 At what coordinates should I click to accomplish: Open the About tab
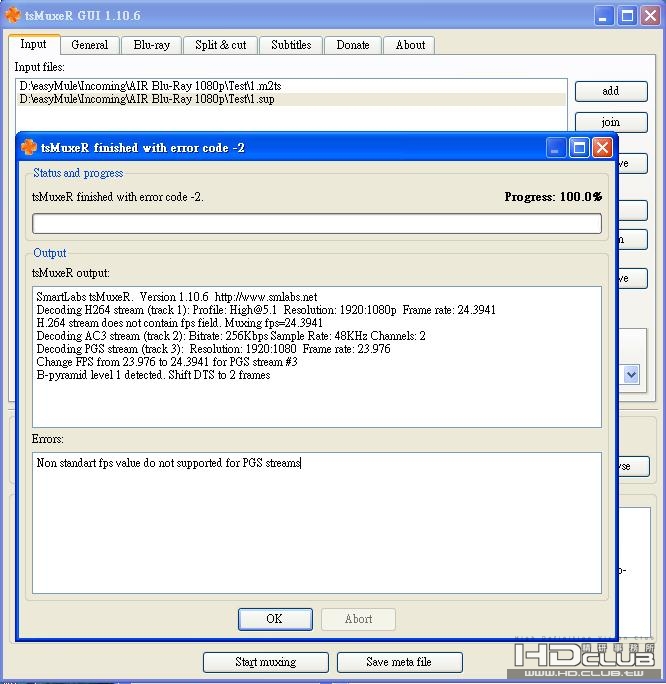click(x=410, y=45)
